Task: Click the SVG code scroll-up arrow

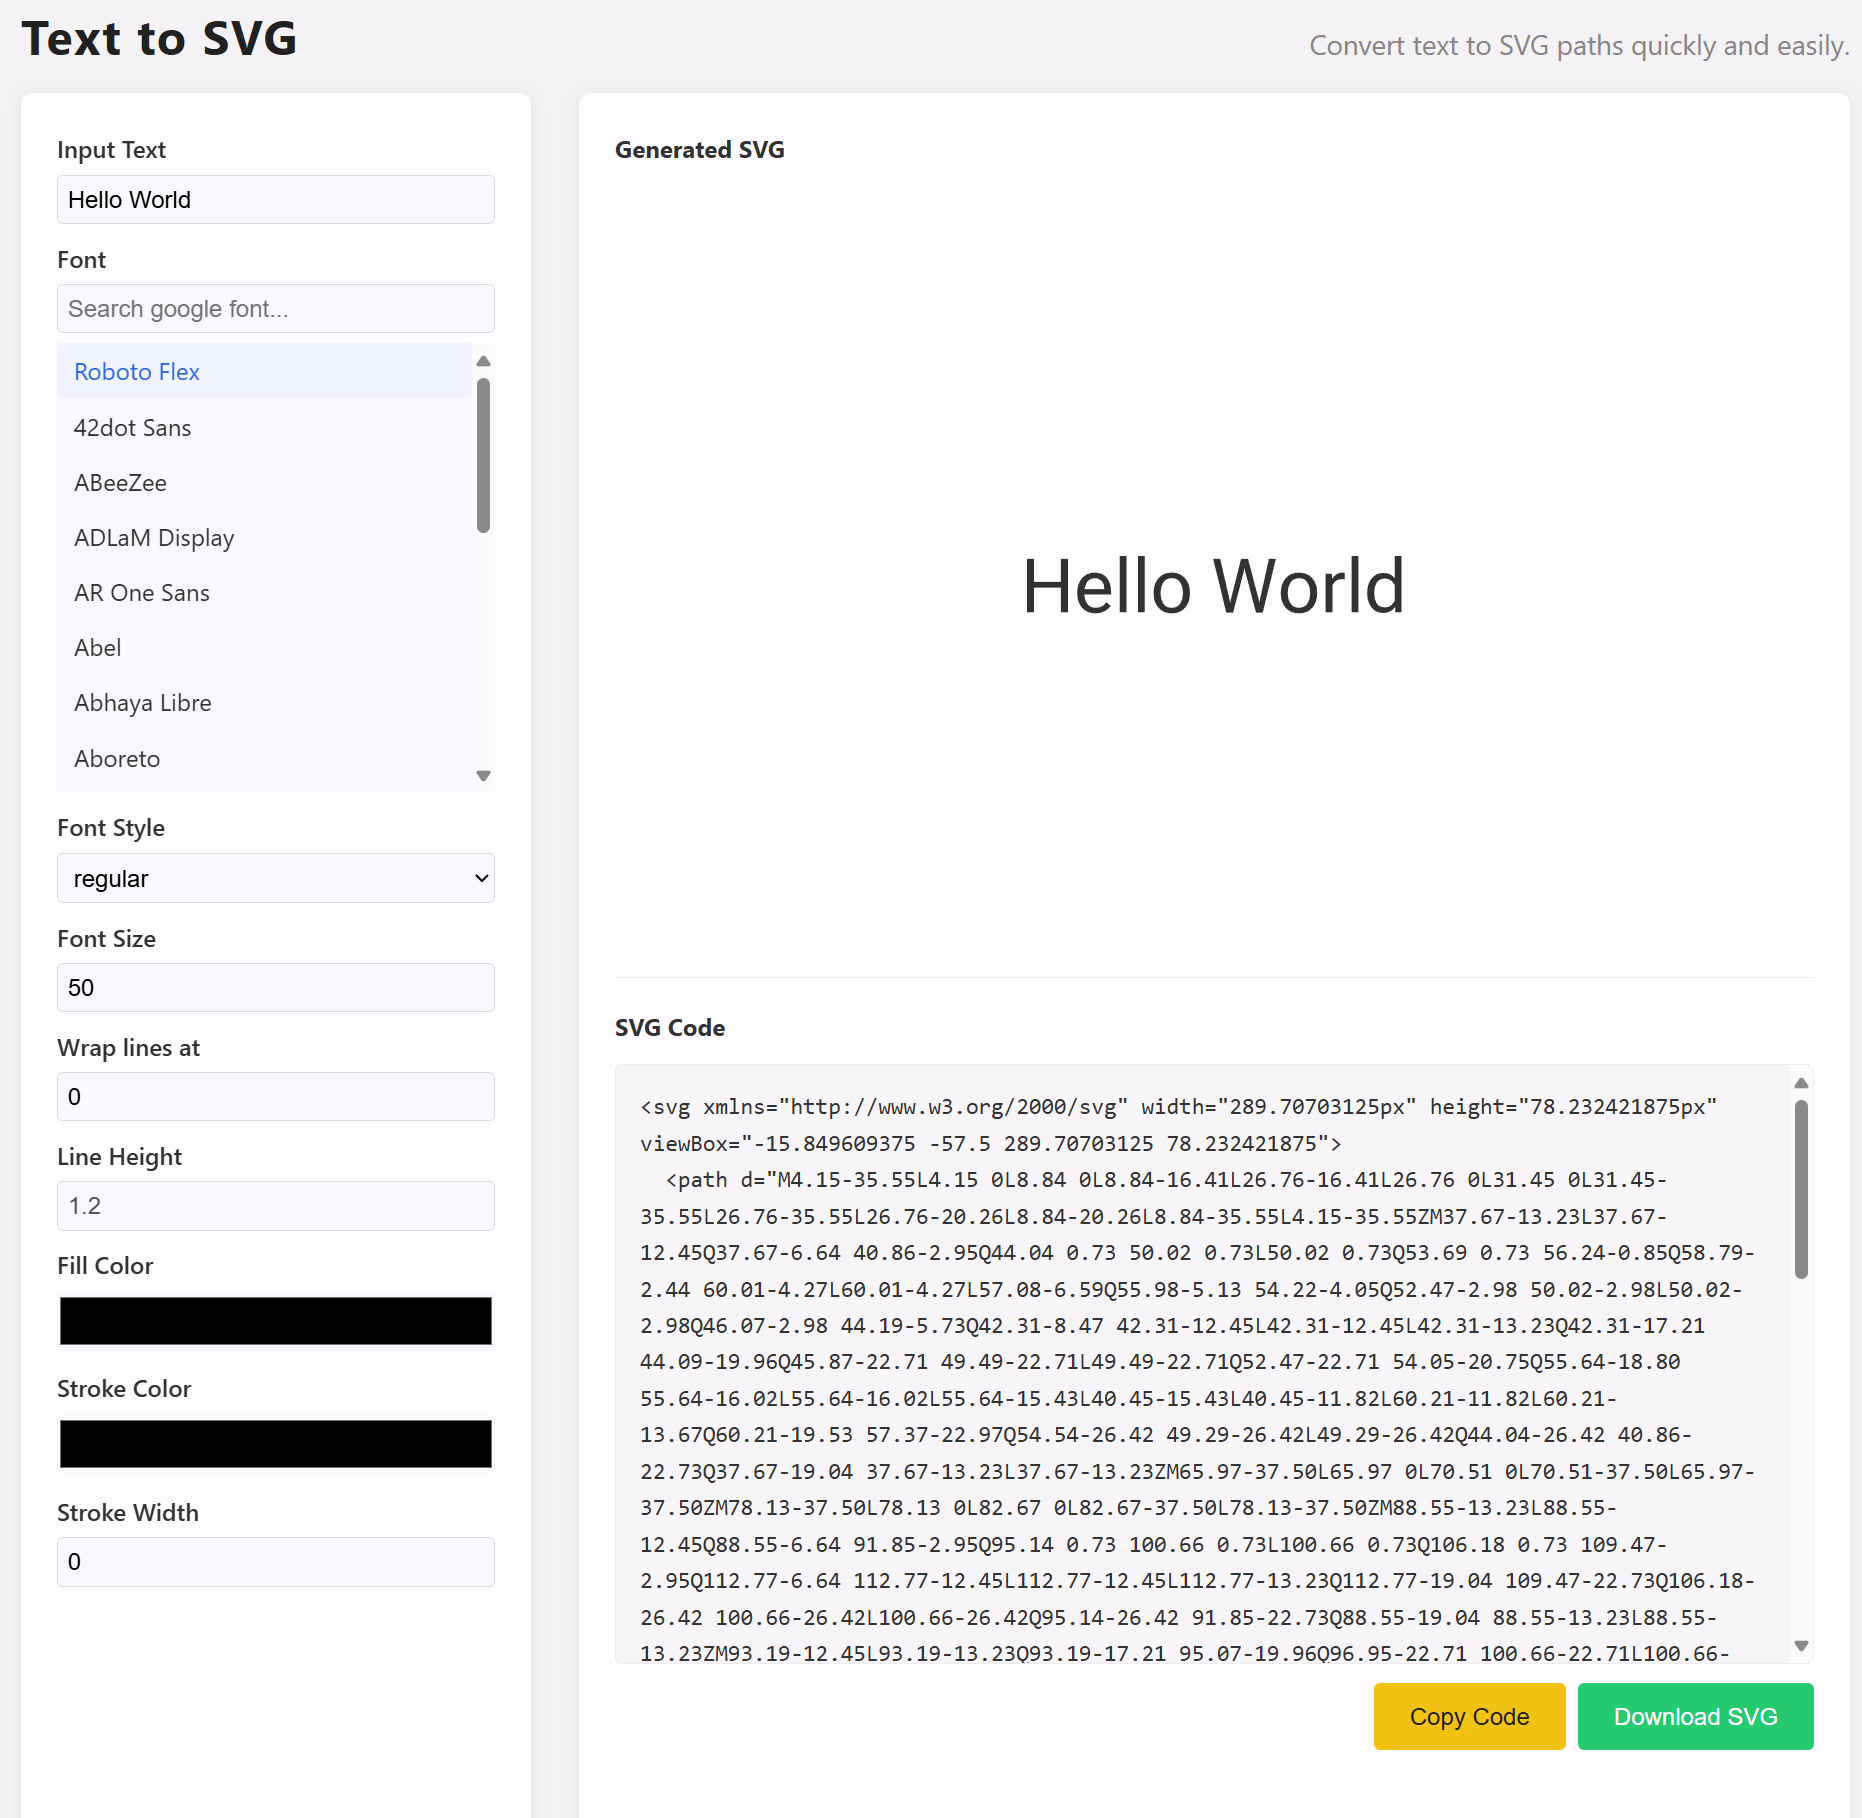Action: pyautogui.click(x=1801, y=1083)
